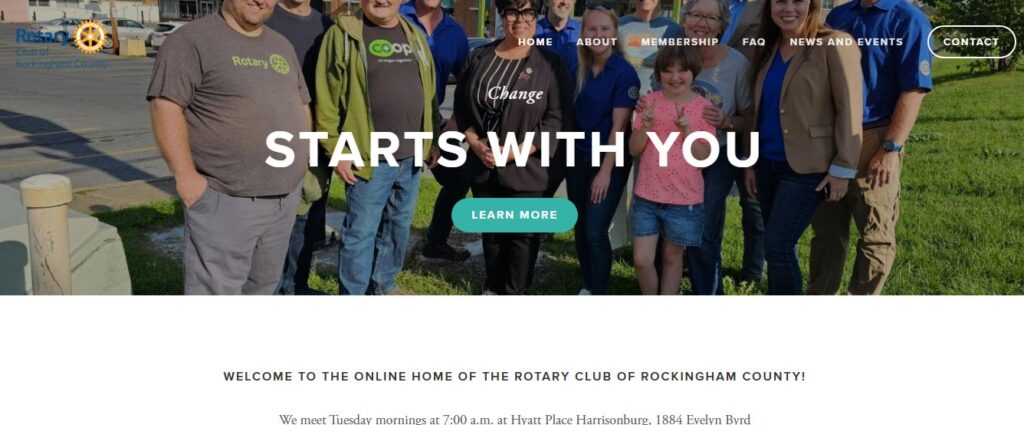1024x425 pixels.
Task: Click the script 'Change' text in hero
Action: (515, 95)
